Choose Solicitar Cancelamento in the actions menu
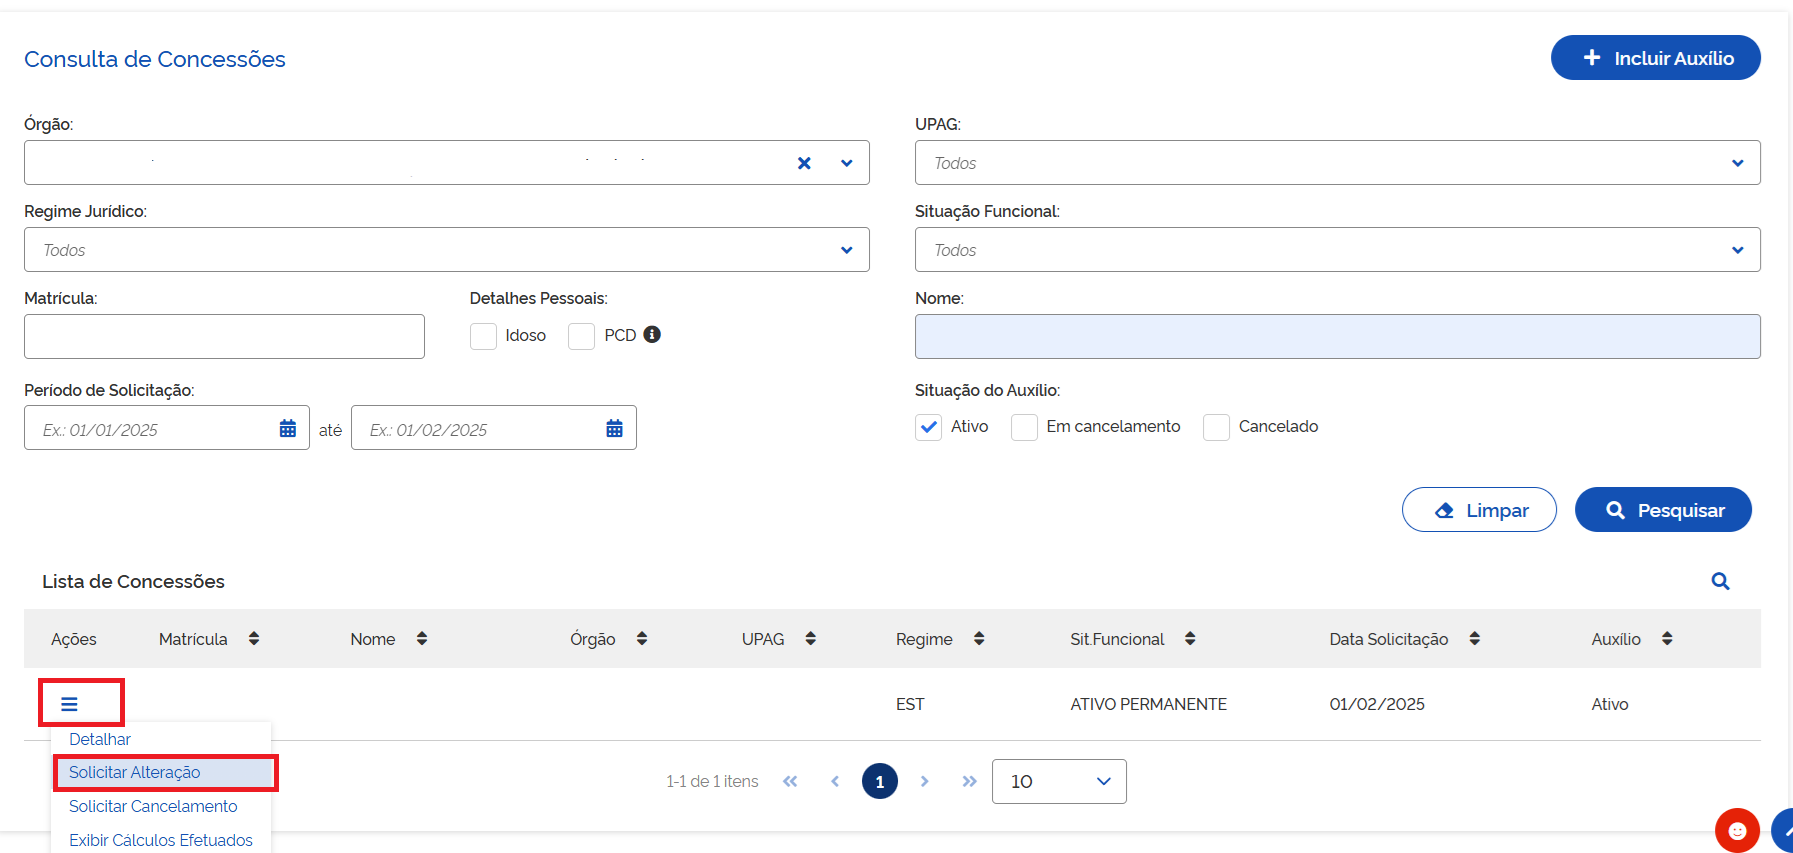This screenshot has width=1793, height=853. point(153,806)
